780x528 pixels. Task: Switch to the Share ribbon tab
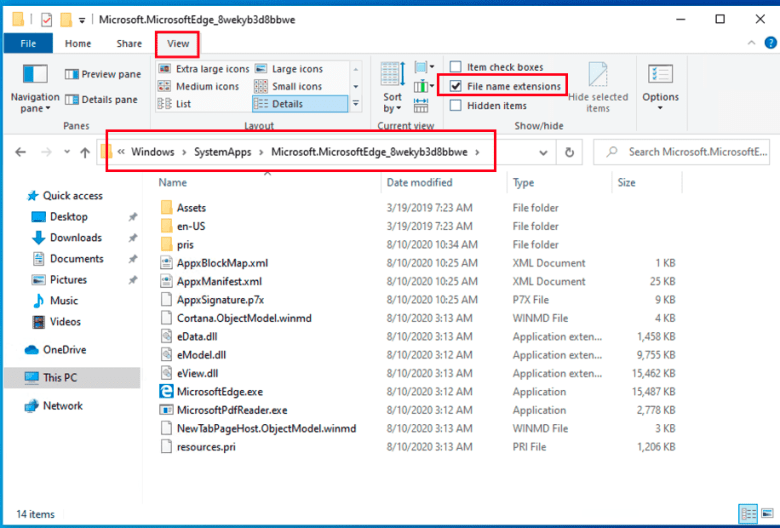(129, 43)
